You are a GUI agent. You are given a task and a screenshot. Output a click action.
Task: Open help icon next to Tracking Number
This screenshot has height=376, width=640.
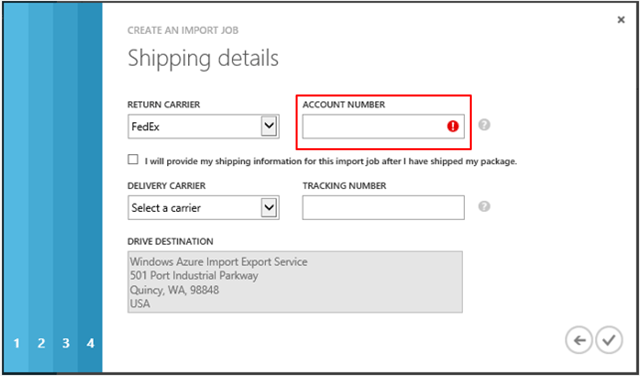484,207
